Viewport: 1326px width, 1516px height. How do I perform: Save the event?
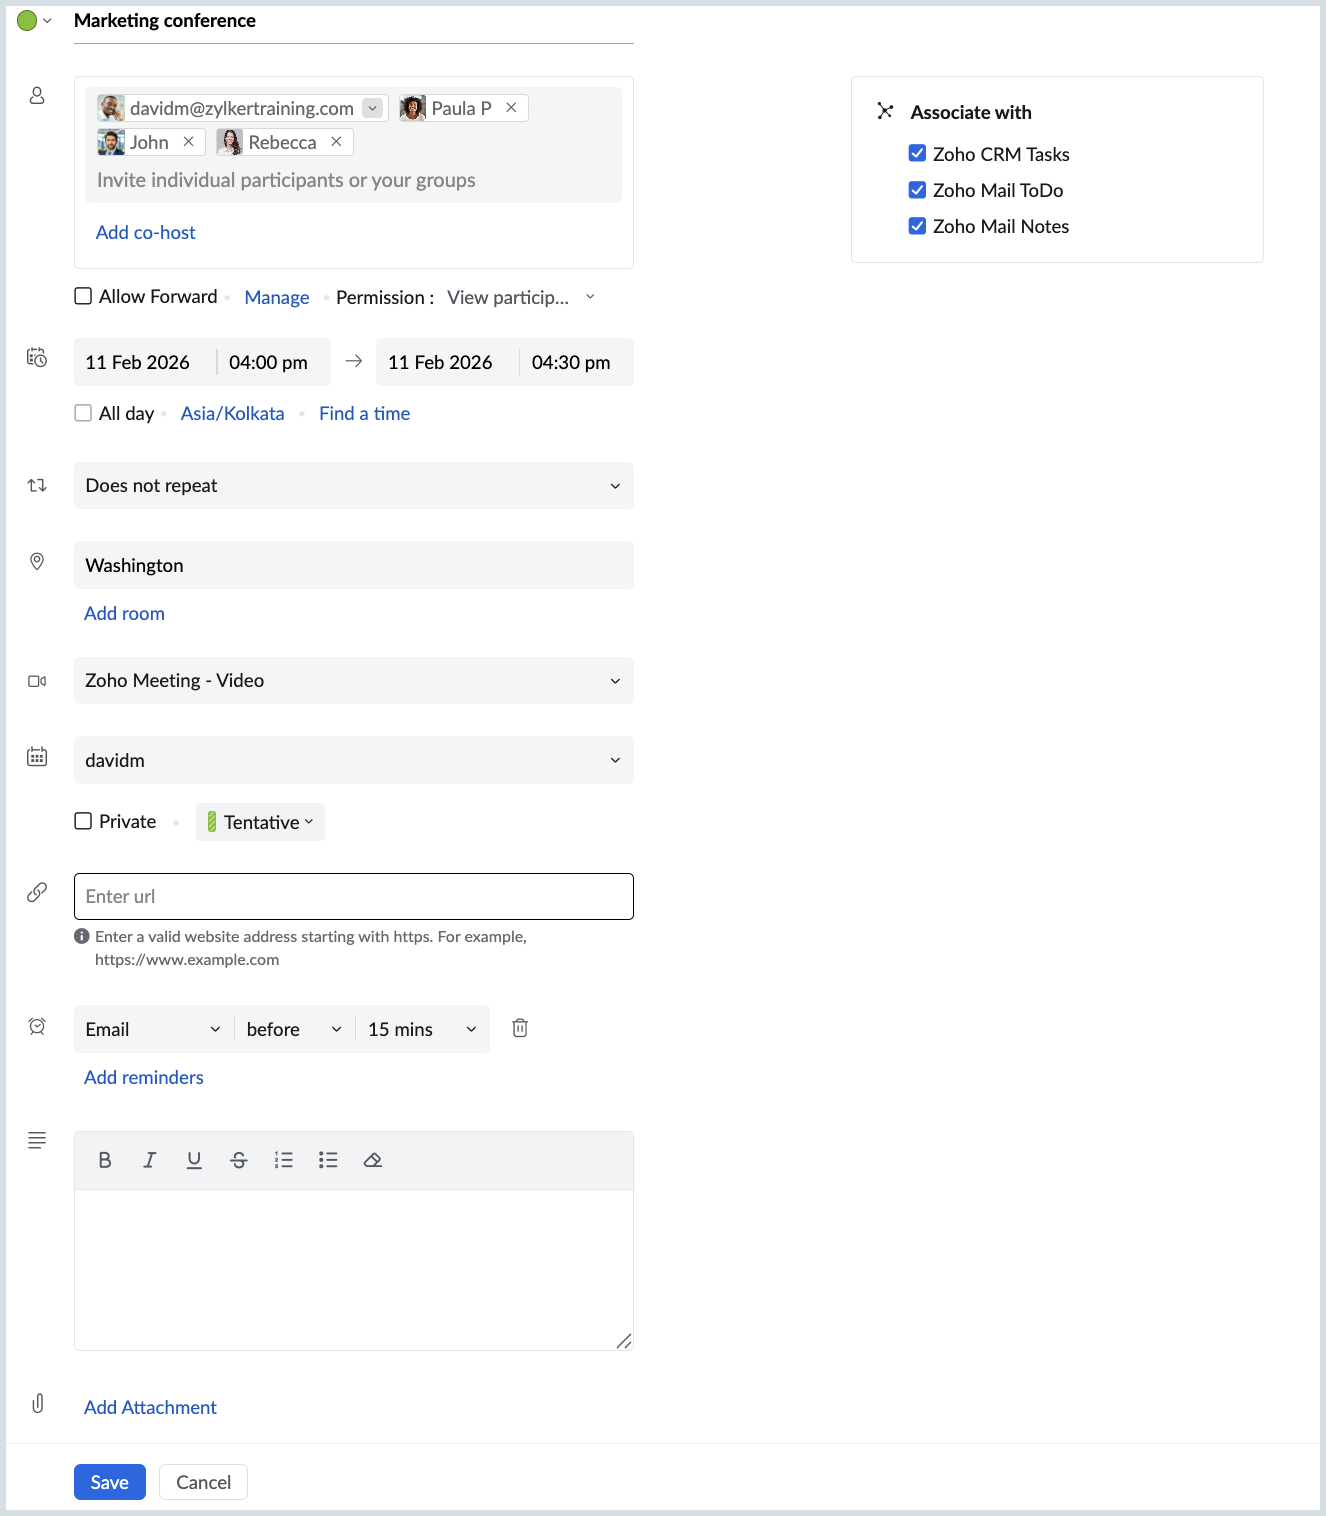pyautogui.click(x=110, y=1482)
